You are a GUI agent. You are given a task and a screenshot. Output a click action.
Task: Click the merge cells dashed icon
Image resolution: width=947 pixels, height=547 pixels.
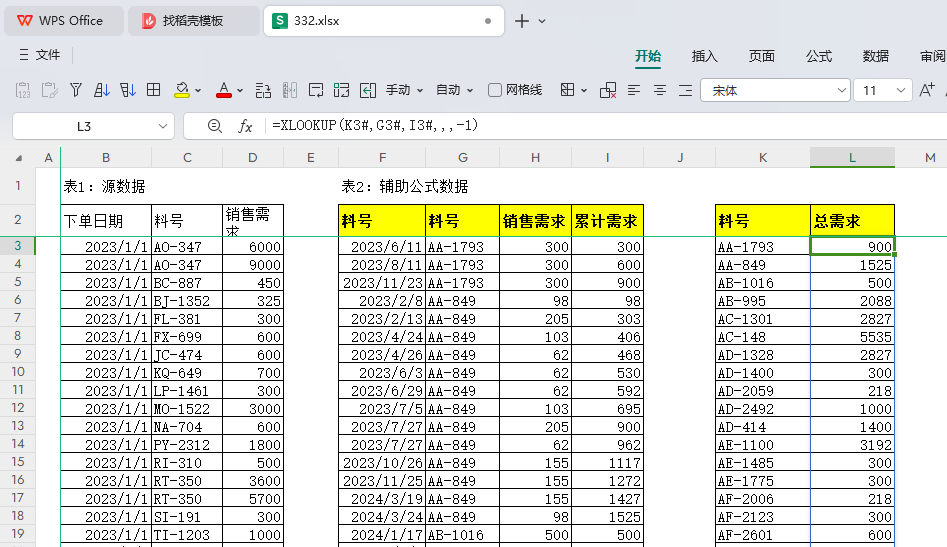[341, 91]
